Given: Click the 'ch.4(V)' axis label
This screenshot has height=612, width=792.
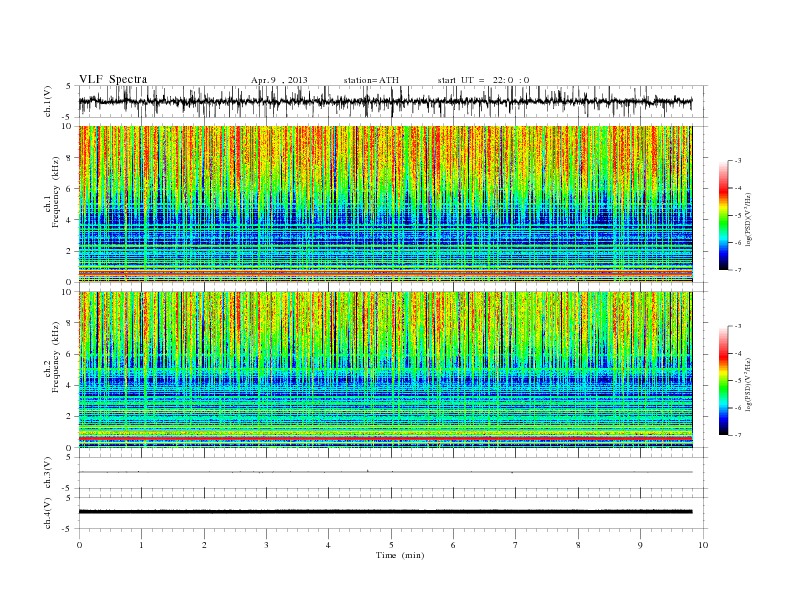Looking at the screenshot, I should pos(48,513).
